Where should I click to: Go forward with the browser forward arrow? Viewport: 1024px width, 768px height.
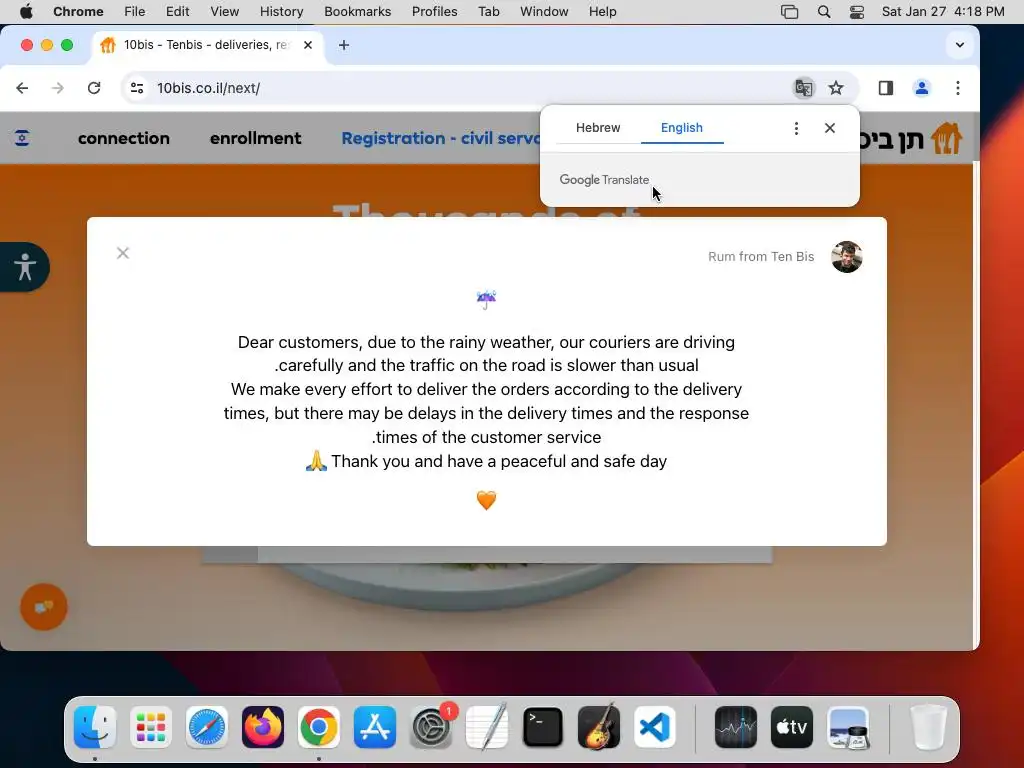click(x=58, y=88)
